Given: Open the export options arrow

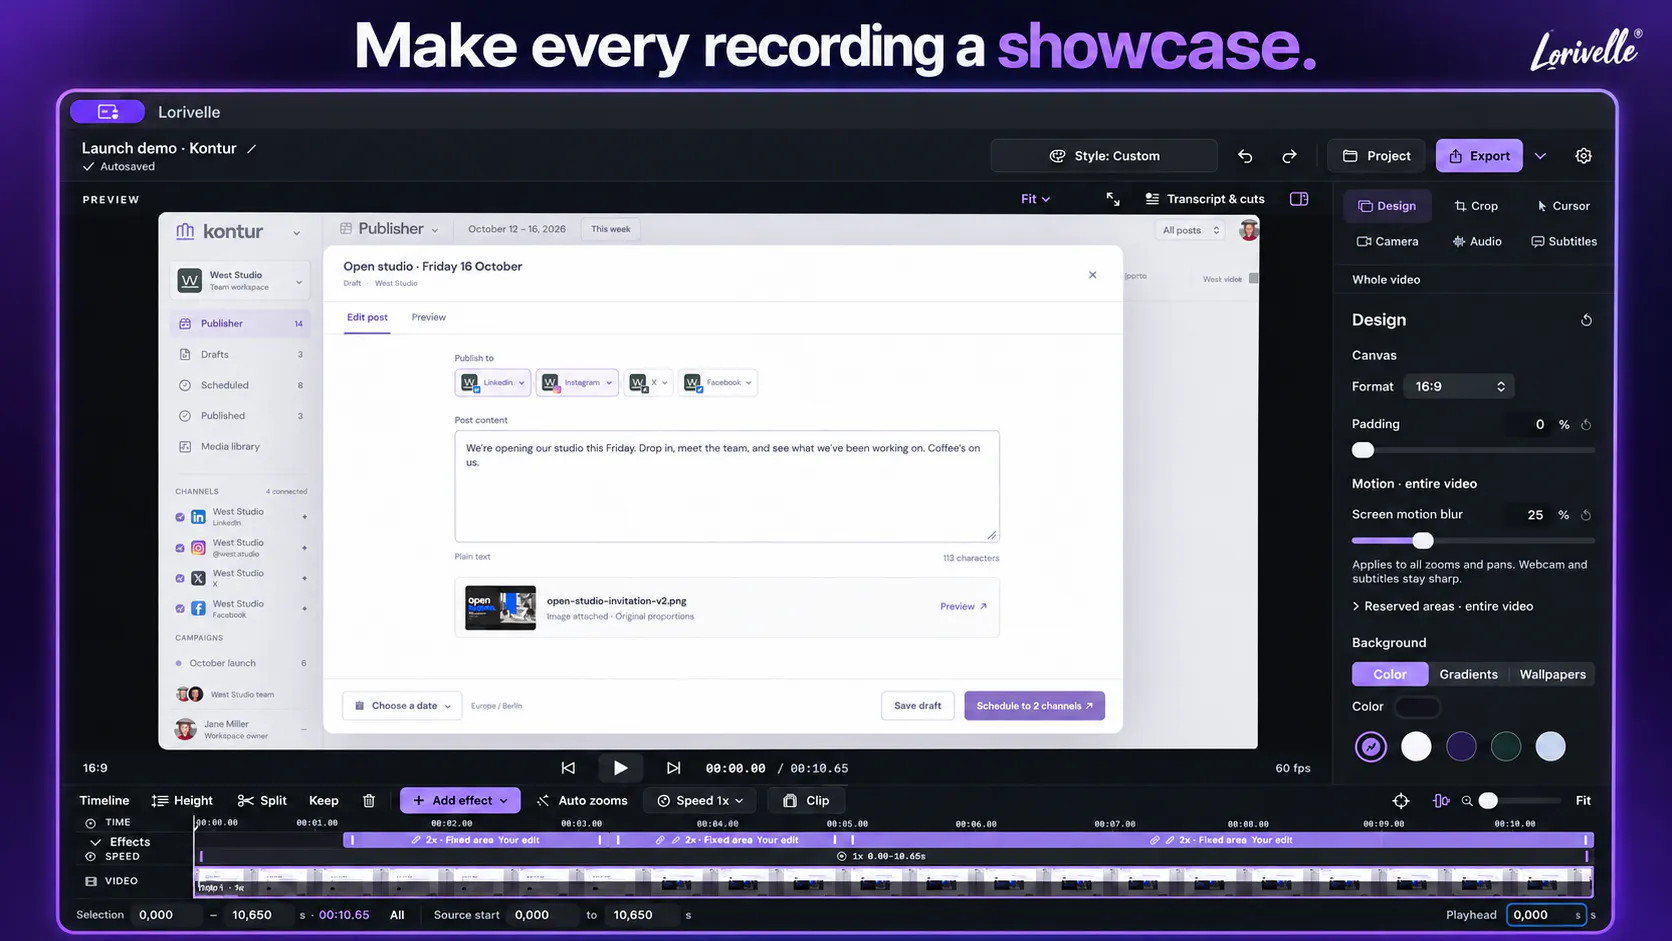Looking at the screenshot, I should point(1541,156).
